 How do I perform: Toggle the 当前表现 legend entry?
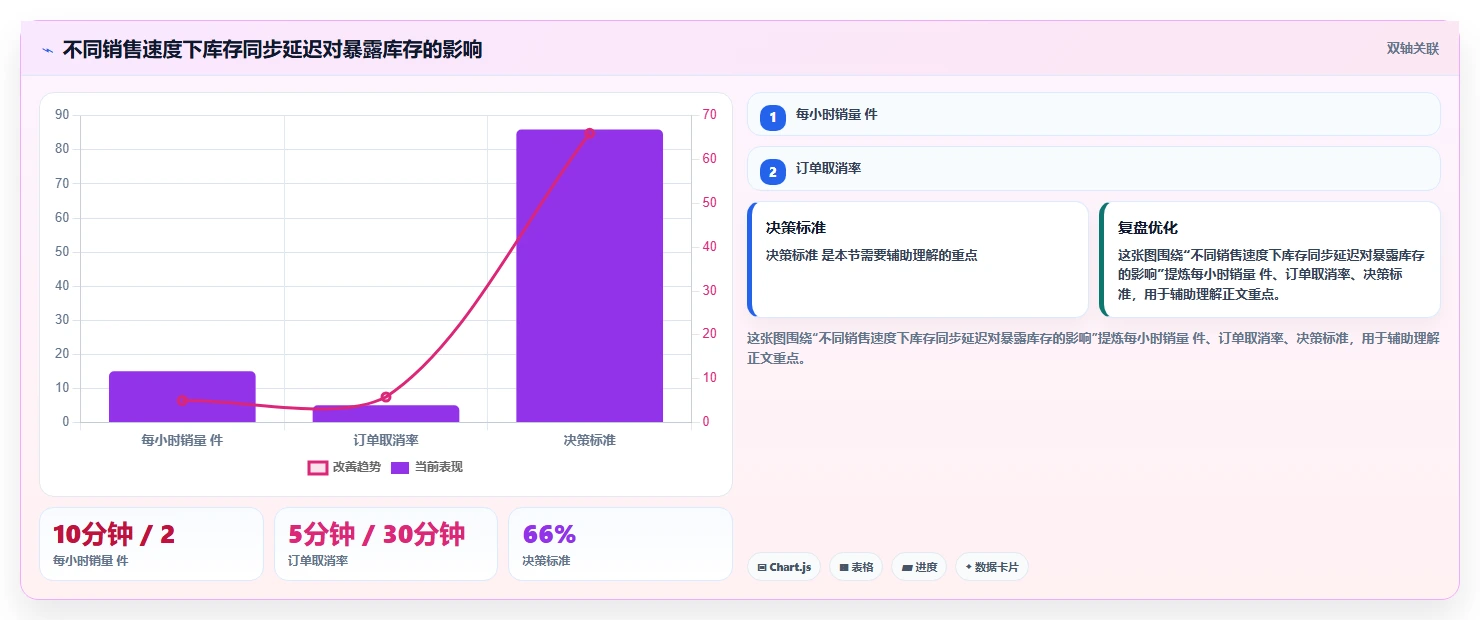tap(427, 467)
